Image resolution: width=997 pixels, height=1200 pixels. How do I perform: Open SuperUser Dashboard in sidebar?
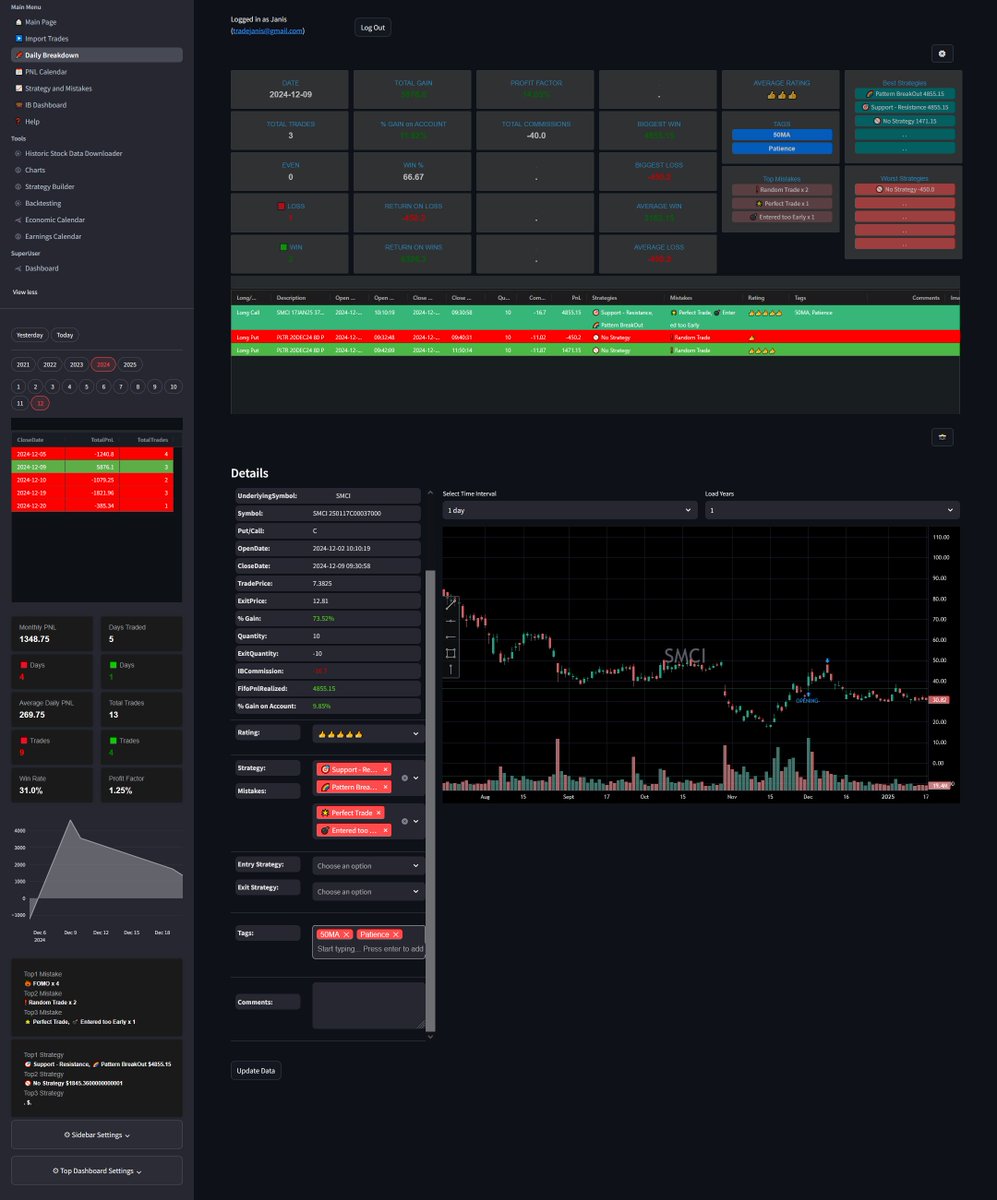click(x=41, y=268)
